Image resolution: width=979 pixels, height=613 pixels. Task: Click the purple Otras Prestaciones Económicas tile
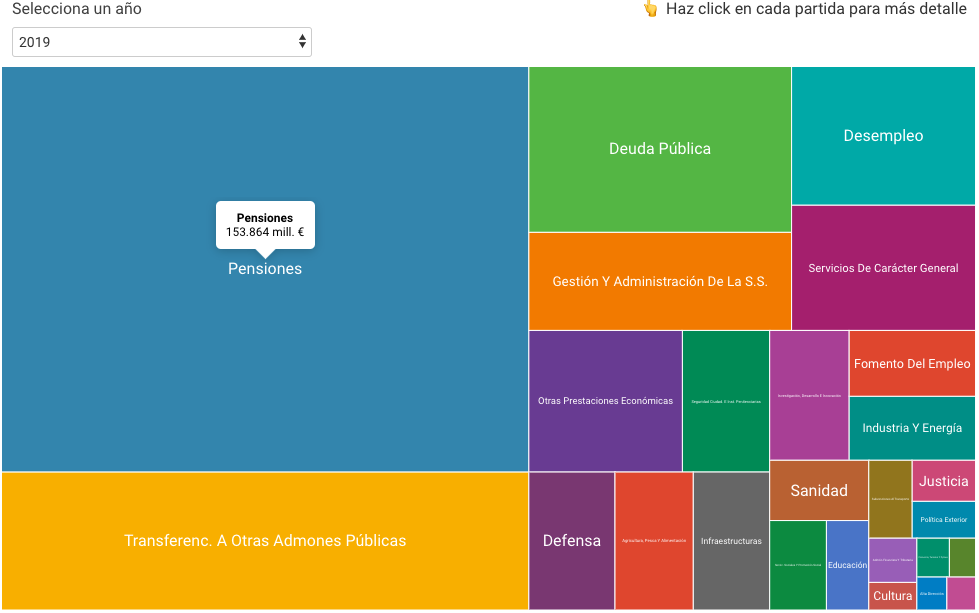click(x=605, y=401)
